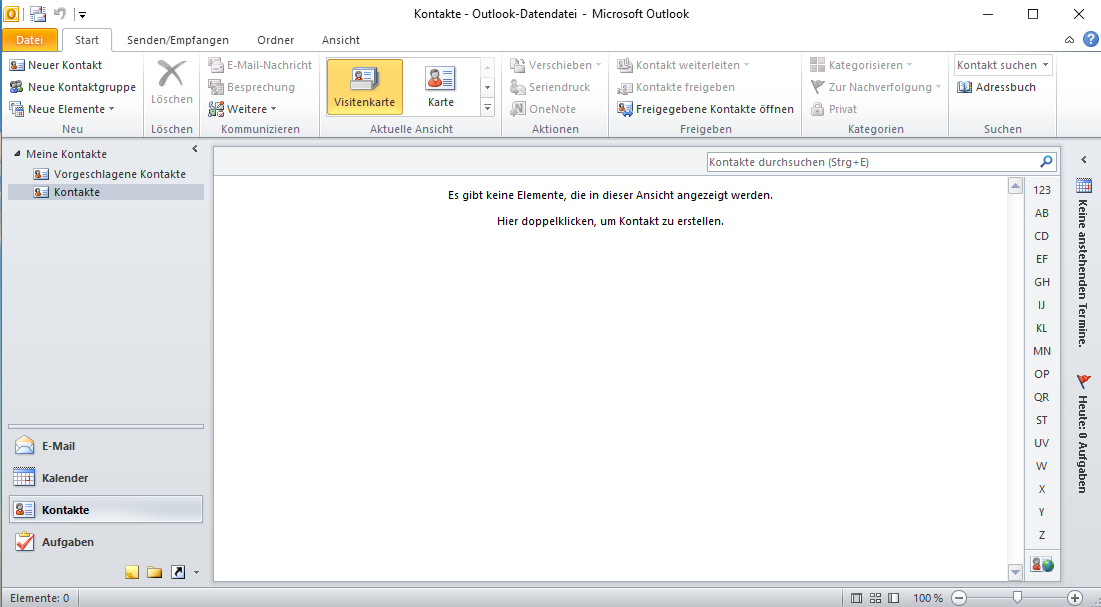The height and width of the screenshot is (607, 1101).
Task: Customize the Quick Access Toolbar dropdown
Action: click(83, 14)
